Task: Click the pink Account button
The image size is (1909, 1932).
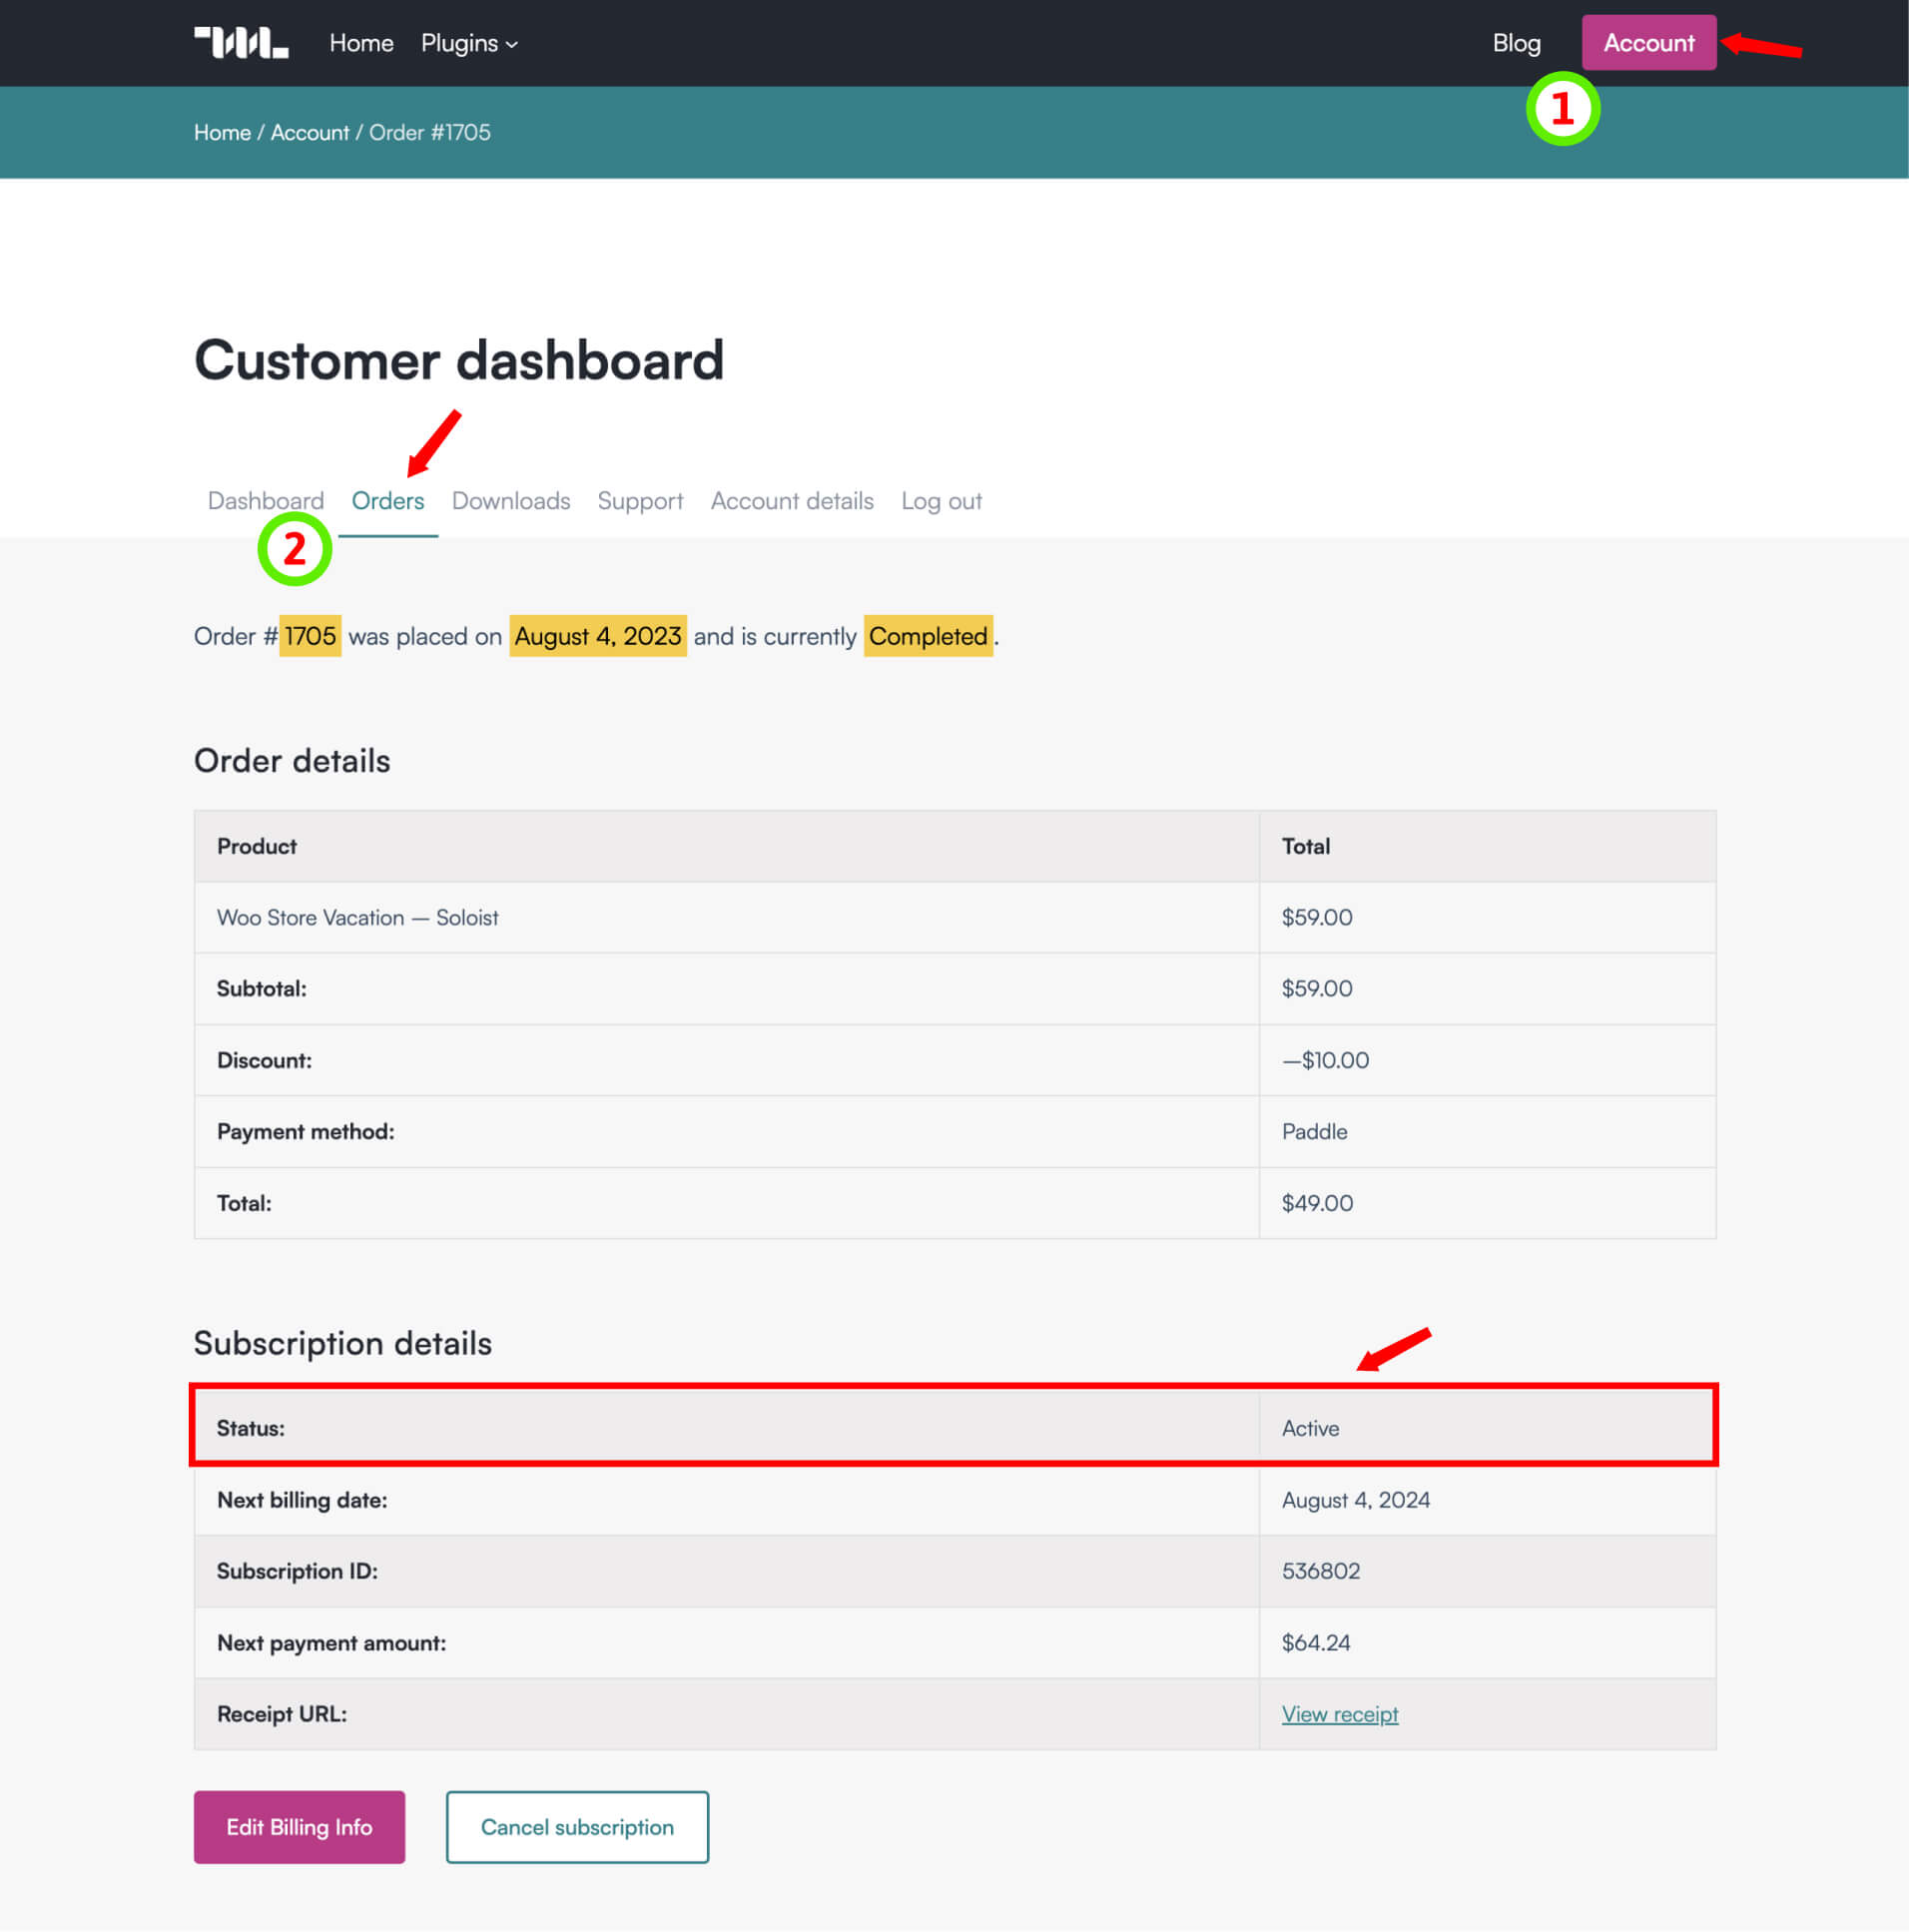Action: pos(1648,43)
